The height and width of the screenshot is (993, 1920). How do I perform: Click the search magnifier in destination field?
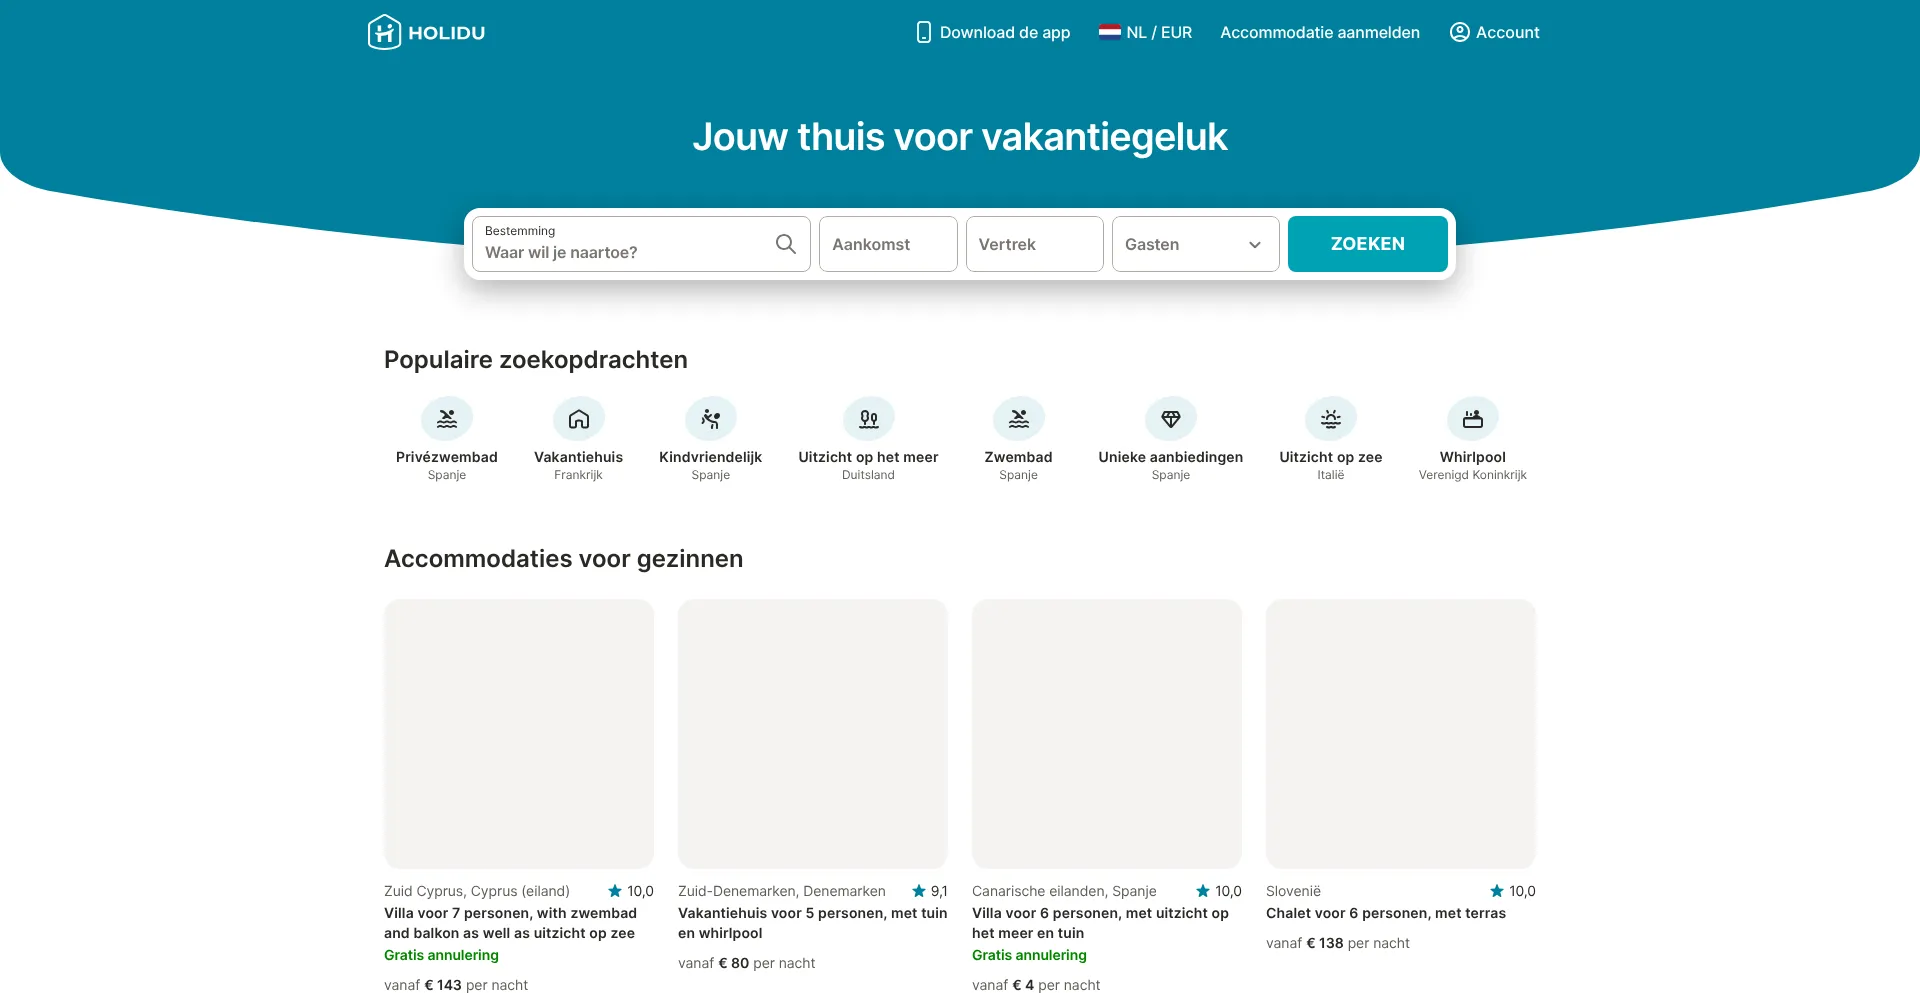786,244
